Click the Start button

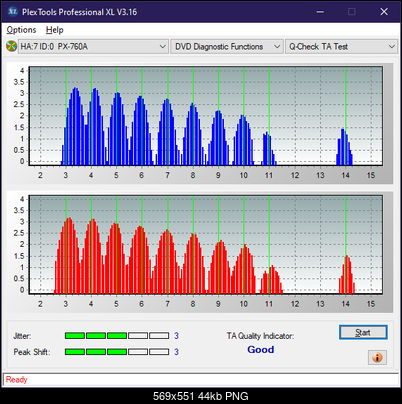point(363,332)
